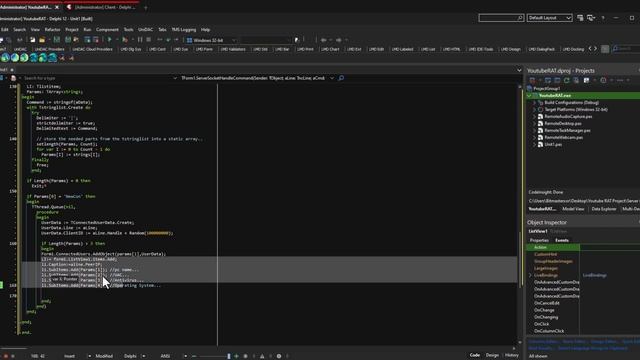Screen dimensions: 640x360
Task: Click the Pause toolbar icon
Action: 140,40
